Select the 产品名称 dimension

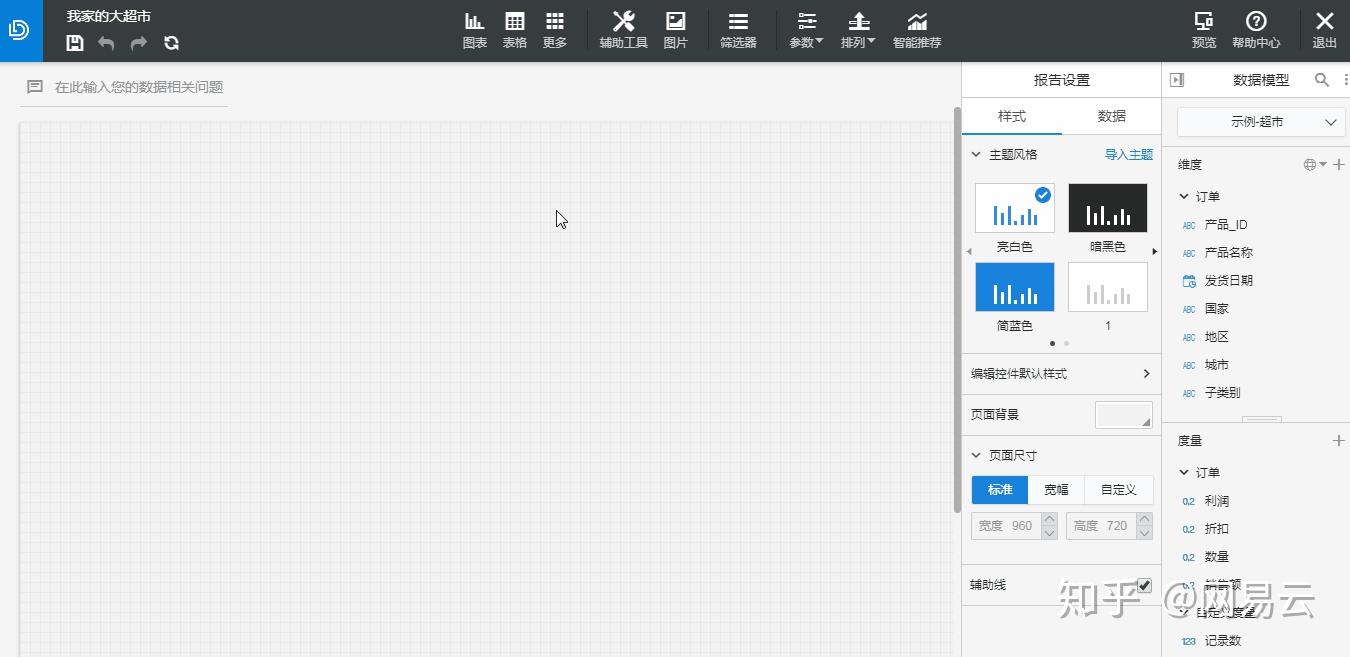(1228, 253)
